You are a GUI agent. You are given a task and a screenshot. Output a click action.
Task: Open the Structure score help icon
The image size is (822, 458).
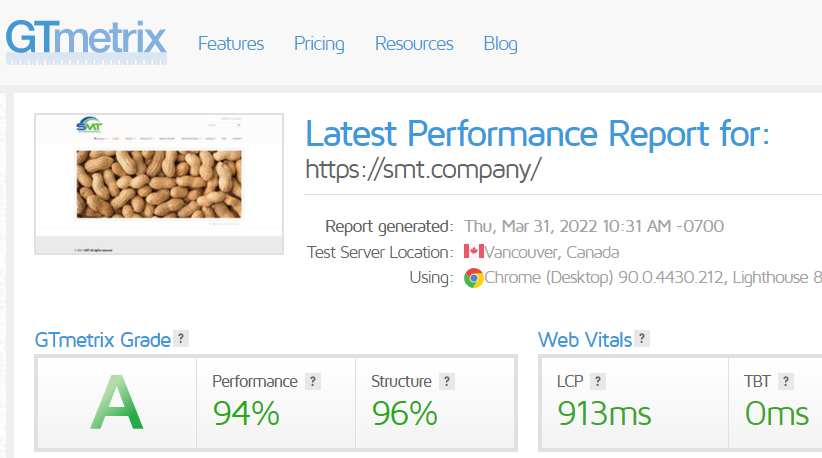pyautogui.click(x=447, y=381)
